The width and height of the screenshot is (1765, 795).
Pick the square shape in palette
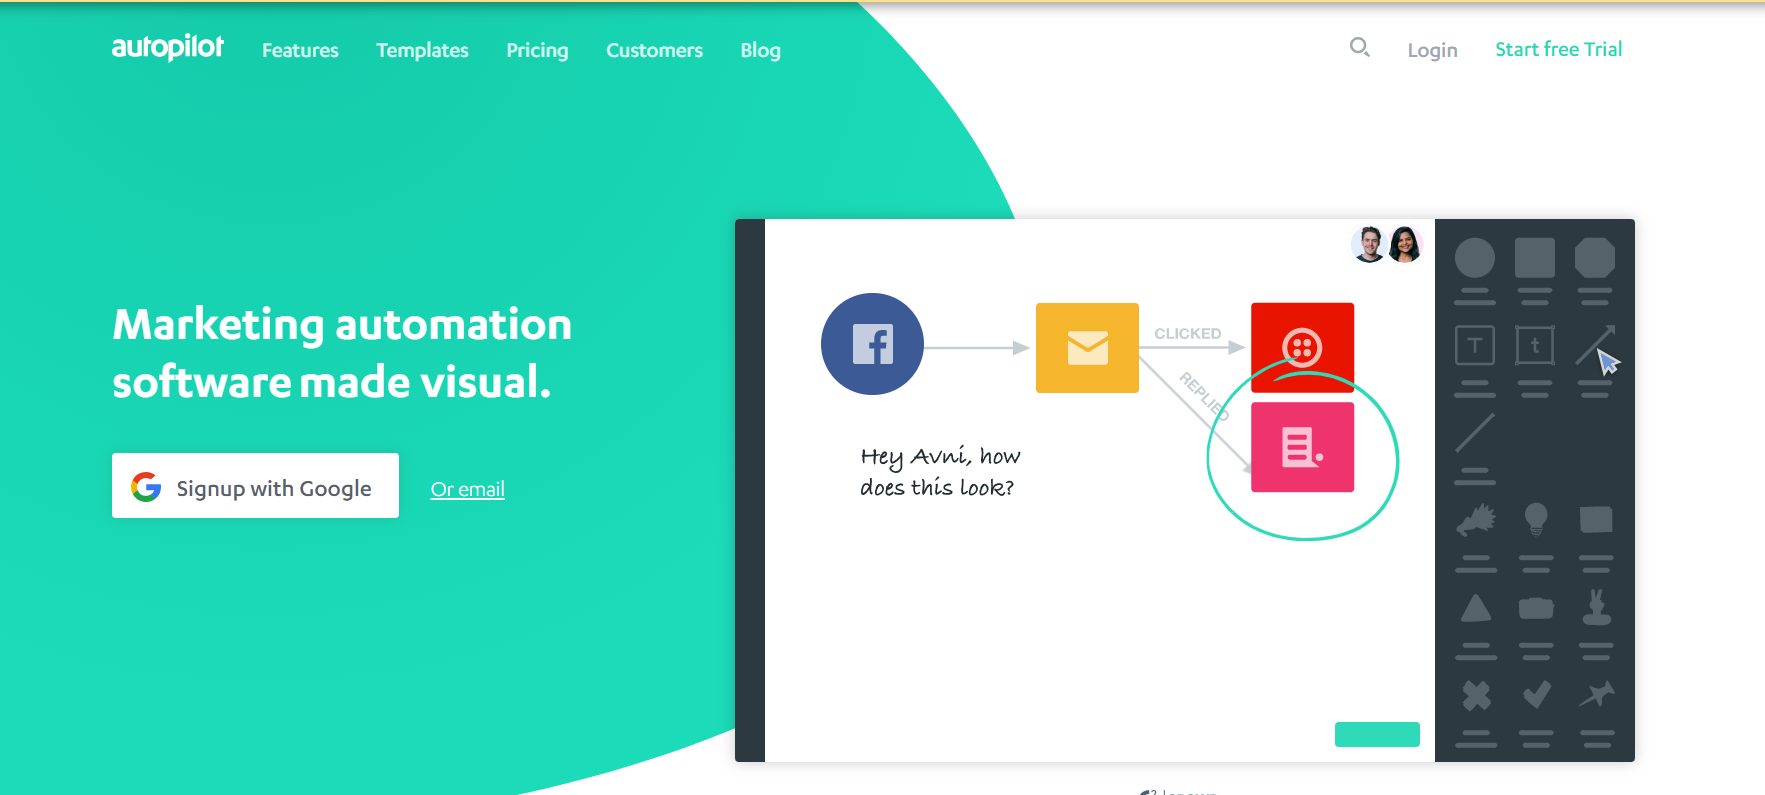[x=1535, y=258]
